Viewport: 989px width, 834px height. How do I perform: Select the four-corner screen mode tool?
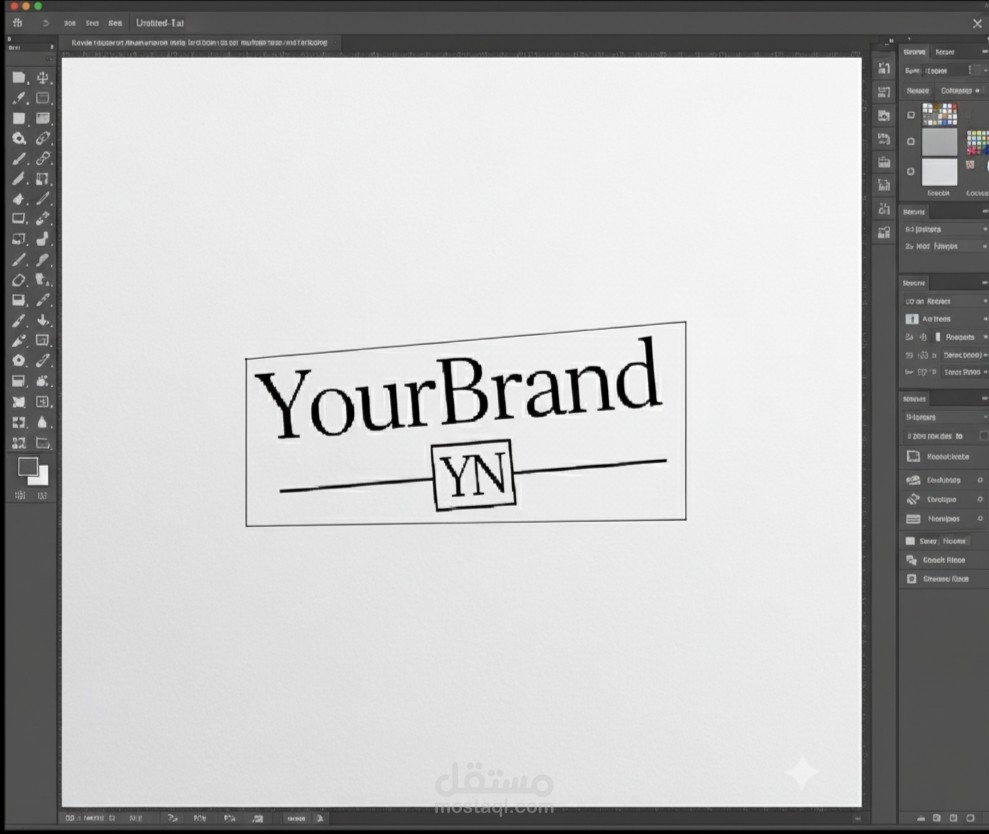pyautogui.click(x=18, y=423)
